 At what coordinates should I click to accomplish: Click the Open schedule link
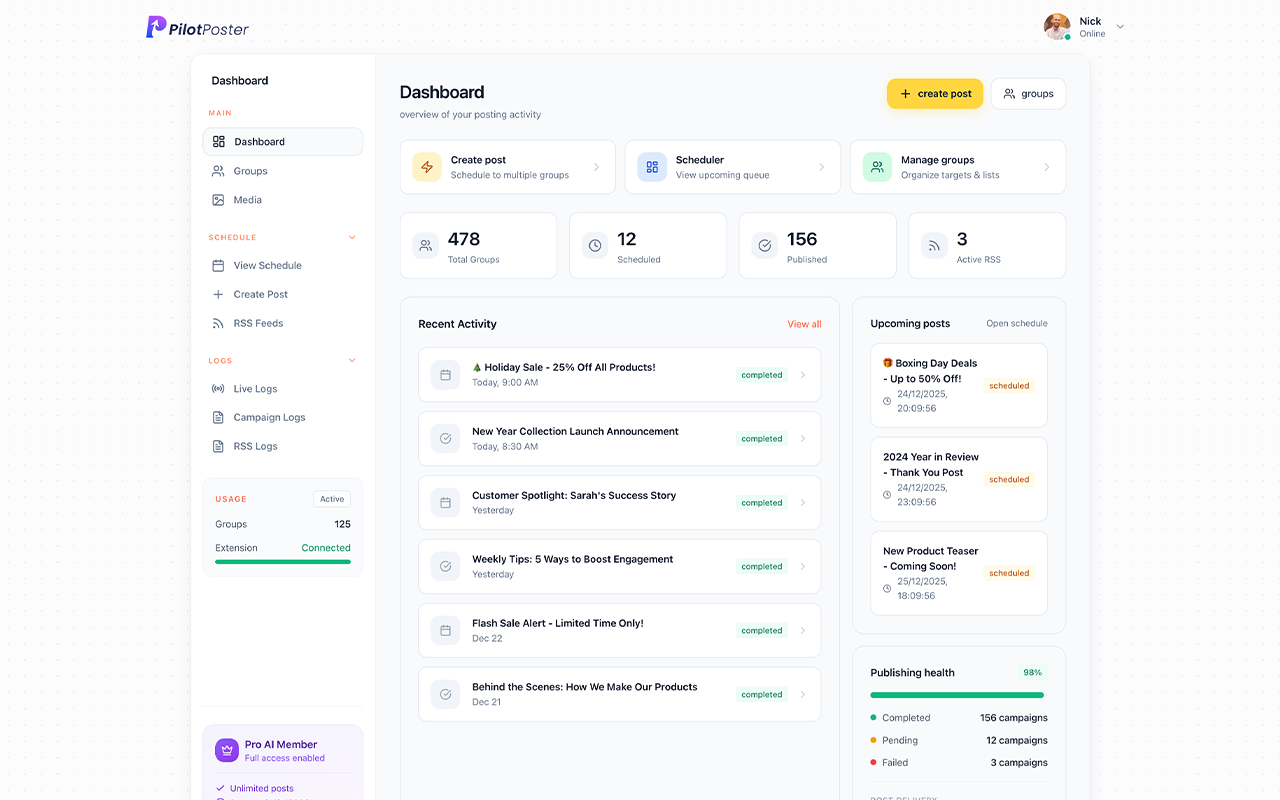point(1017,324)
